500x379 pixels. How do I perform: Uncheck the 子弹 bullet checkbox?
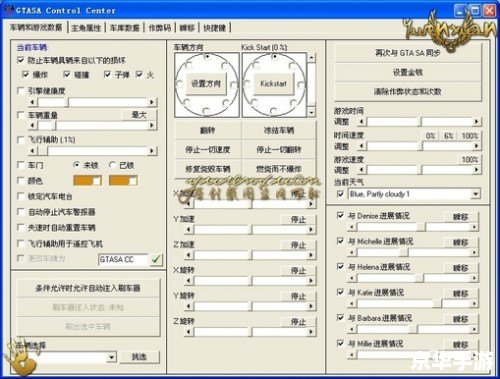tap(107, 74)
